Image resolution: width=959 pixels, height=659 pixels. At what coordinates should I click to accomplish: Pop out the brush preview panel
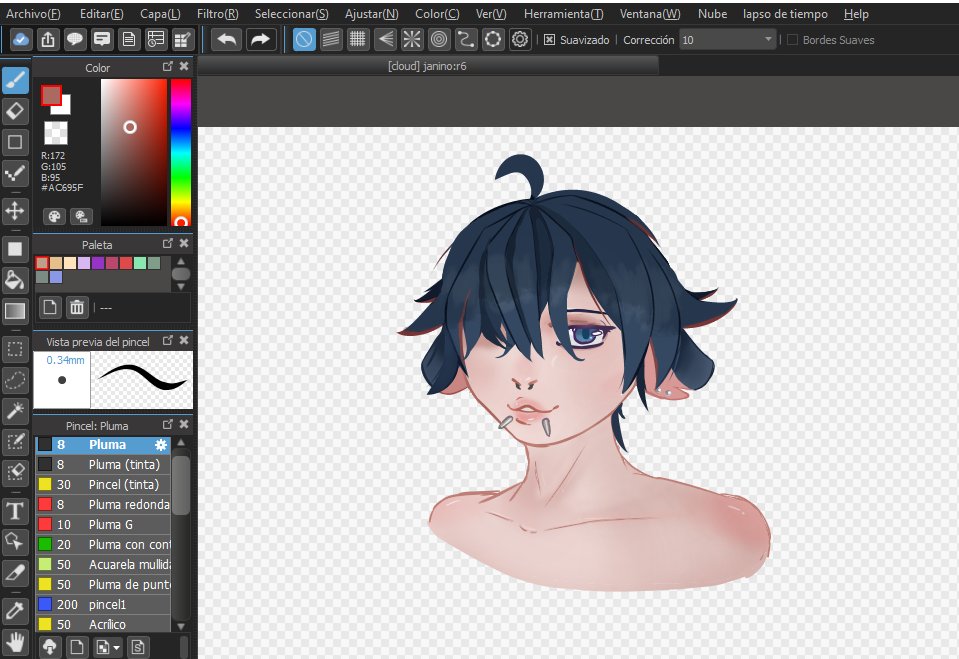coord(168,341)
